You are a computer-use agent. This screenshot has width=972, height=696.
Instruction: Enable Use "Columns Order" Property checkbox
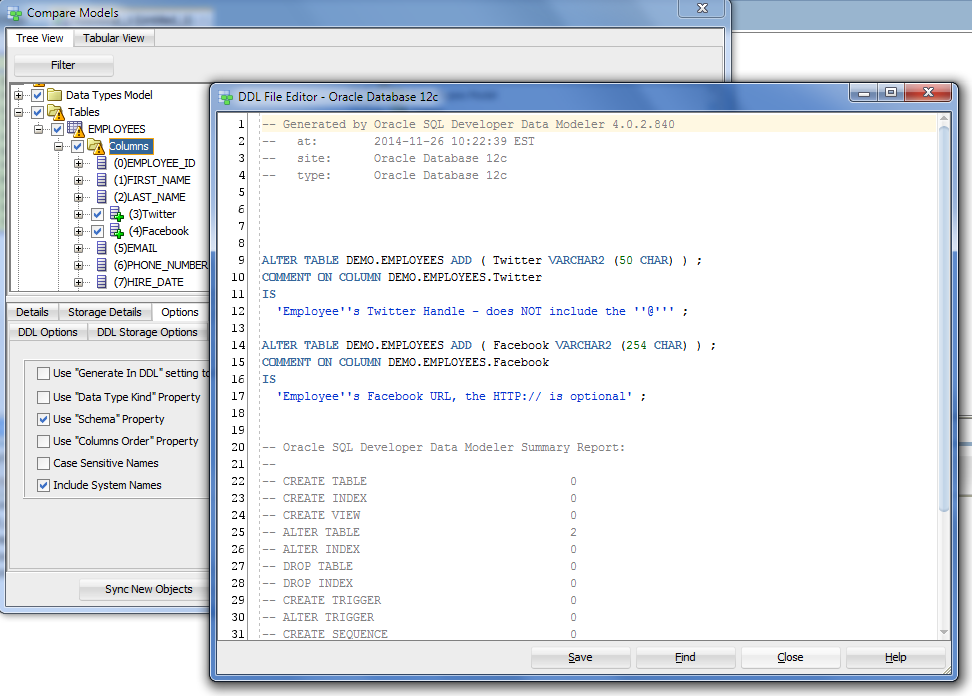point(43,441)
